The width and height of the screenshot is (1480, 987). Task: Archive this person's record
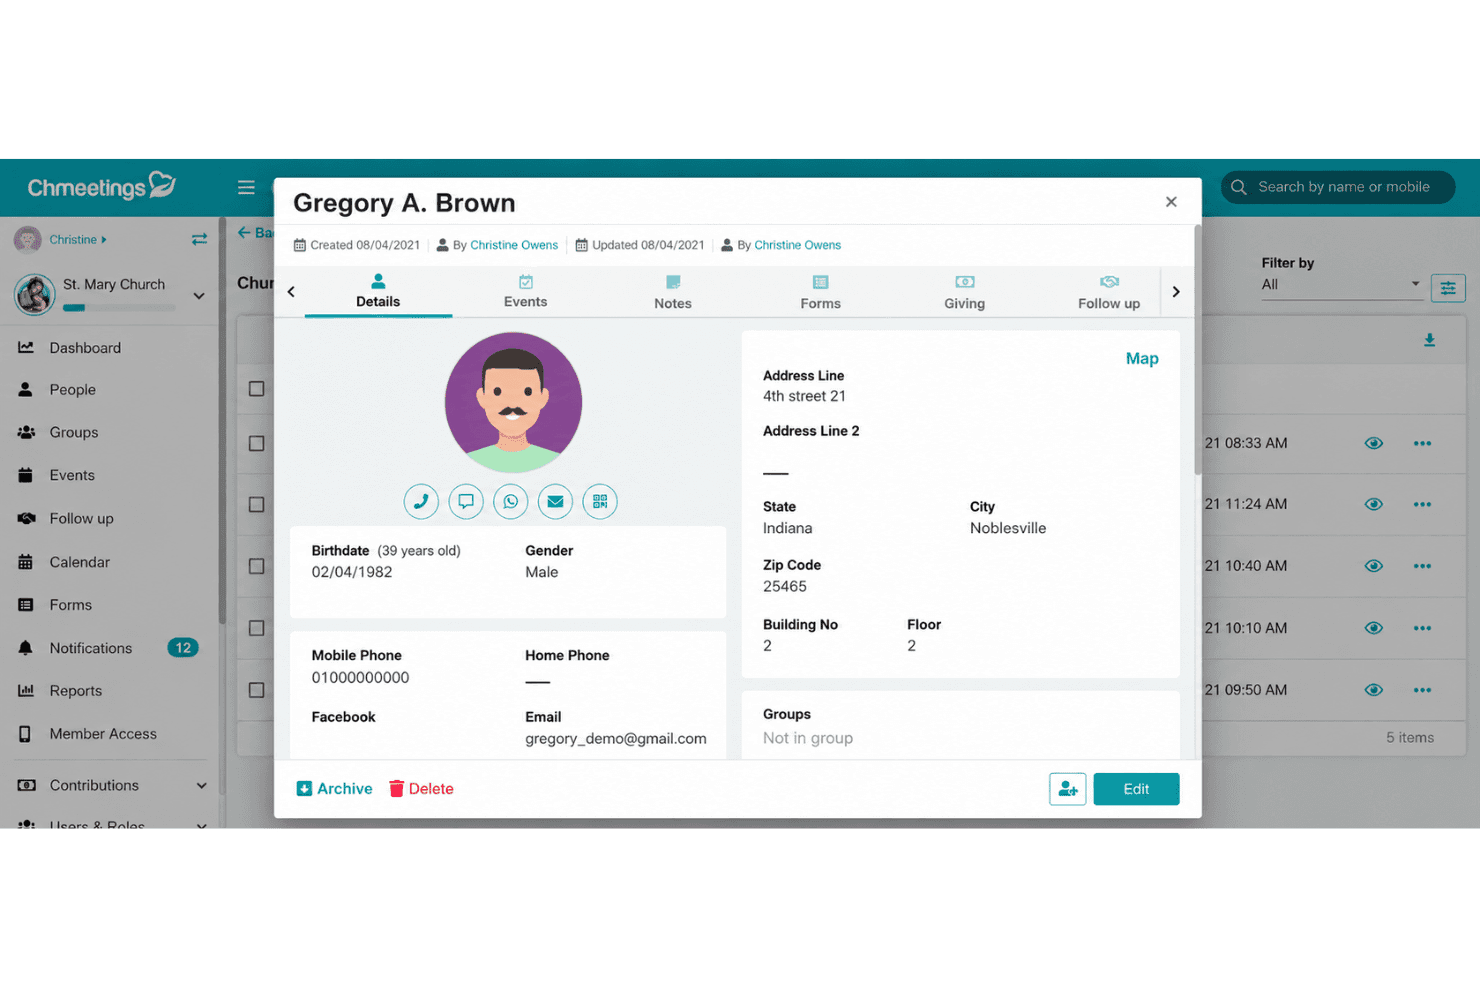pyautogui.click(x=334, y=789)
